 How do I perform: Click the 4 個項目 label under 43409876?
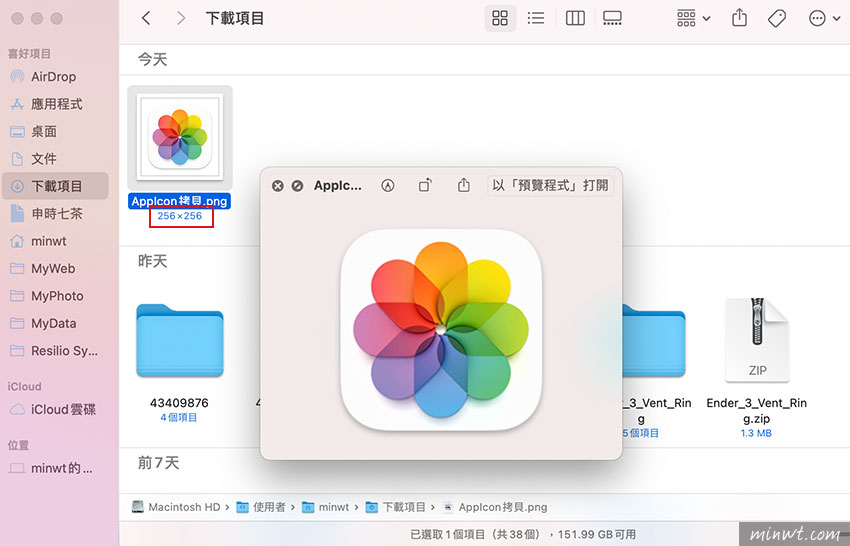[178, 417]
